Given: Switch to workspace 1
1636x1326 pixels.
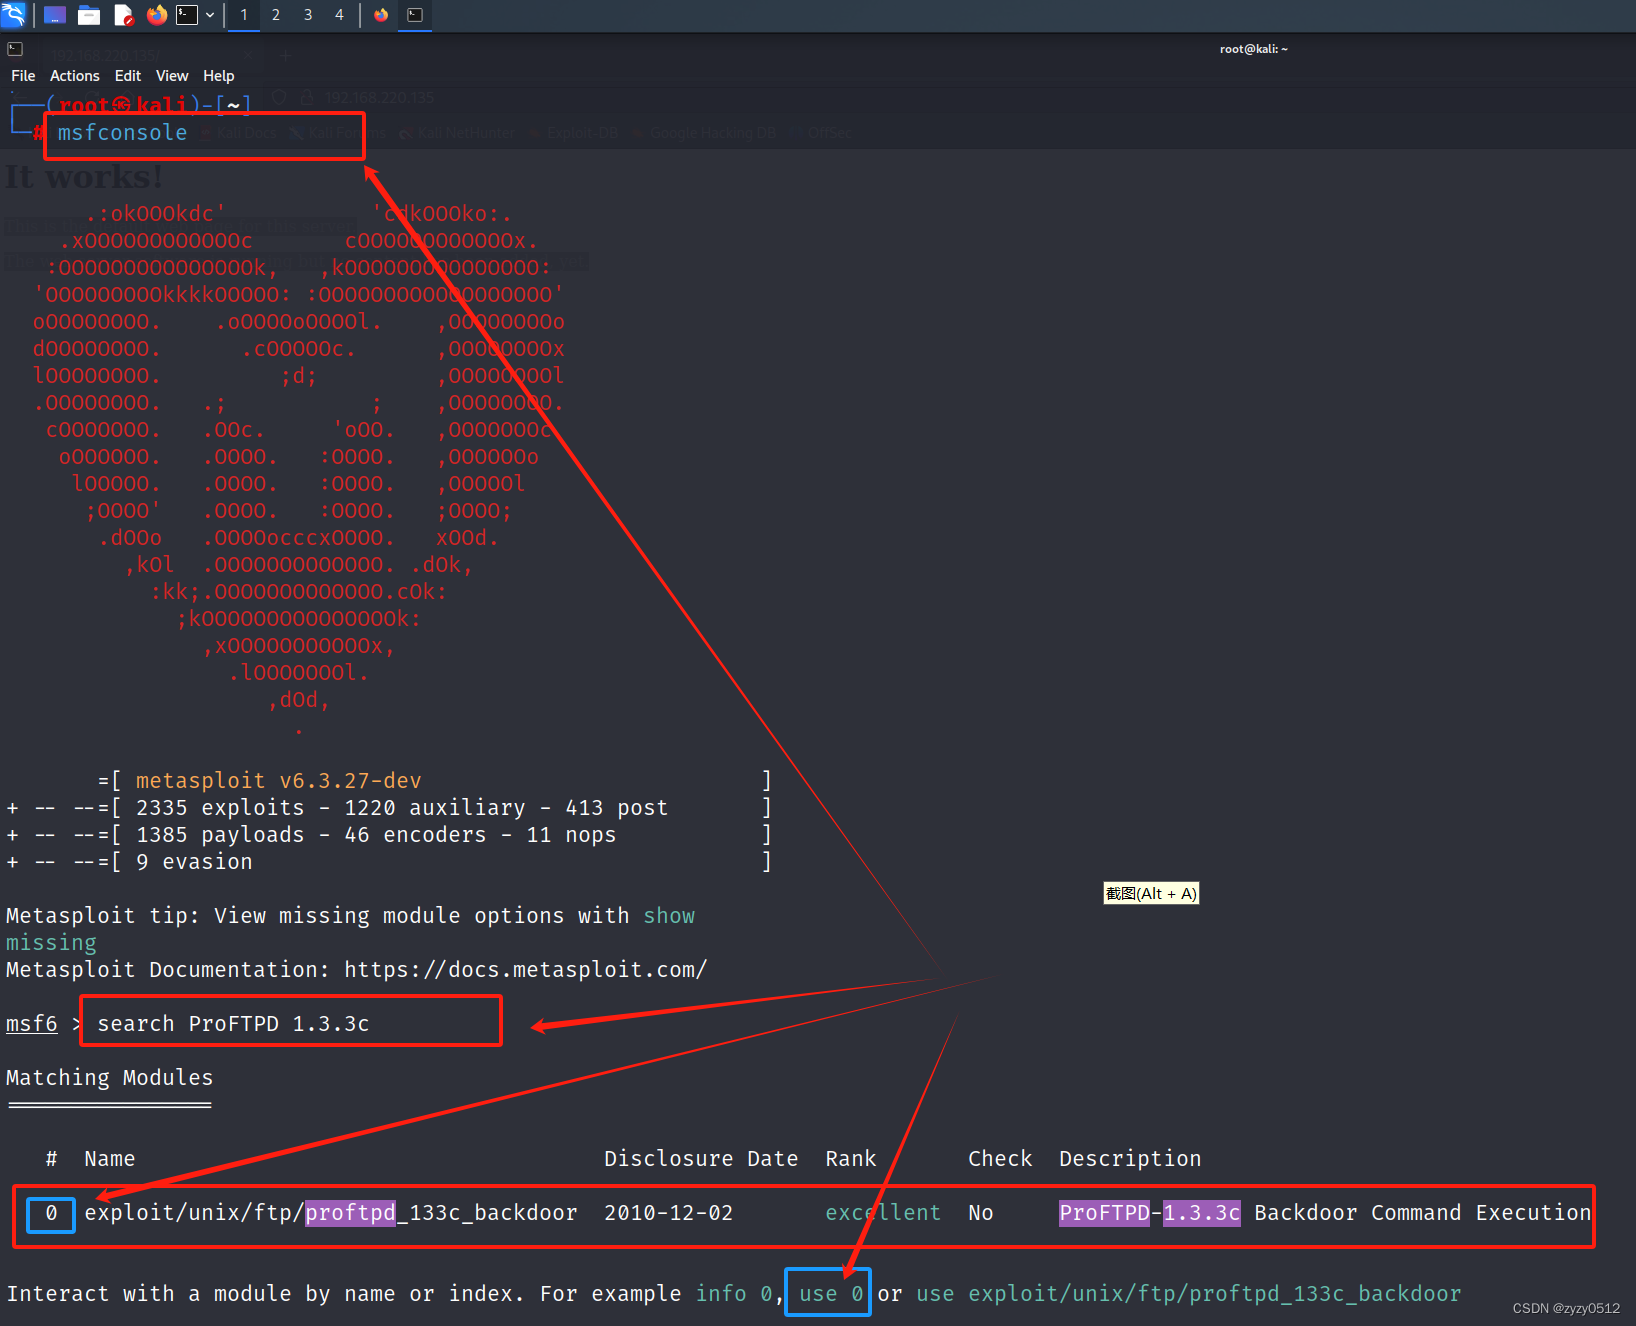Looking at the screenshot, I should click(x=244, y=15).
